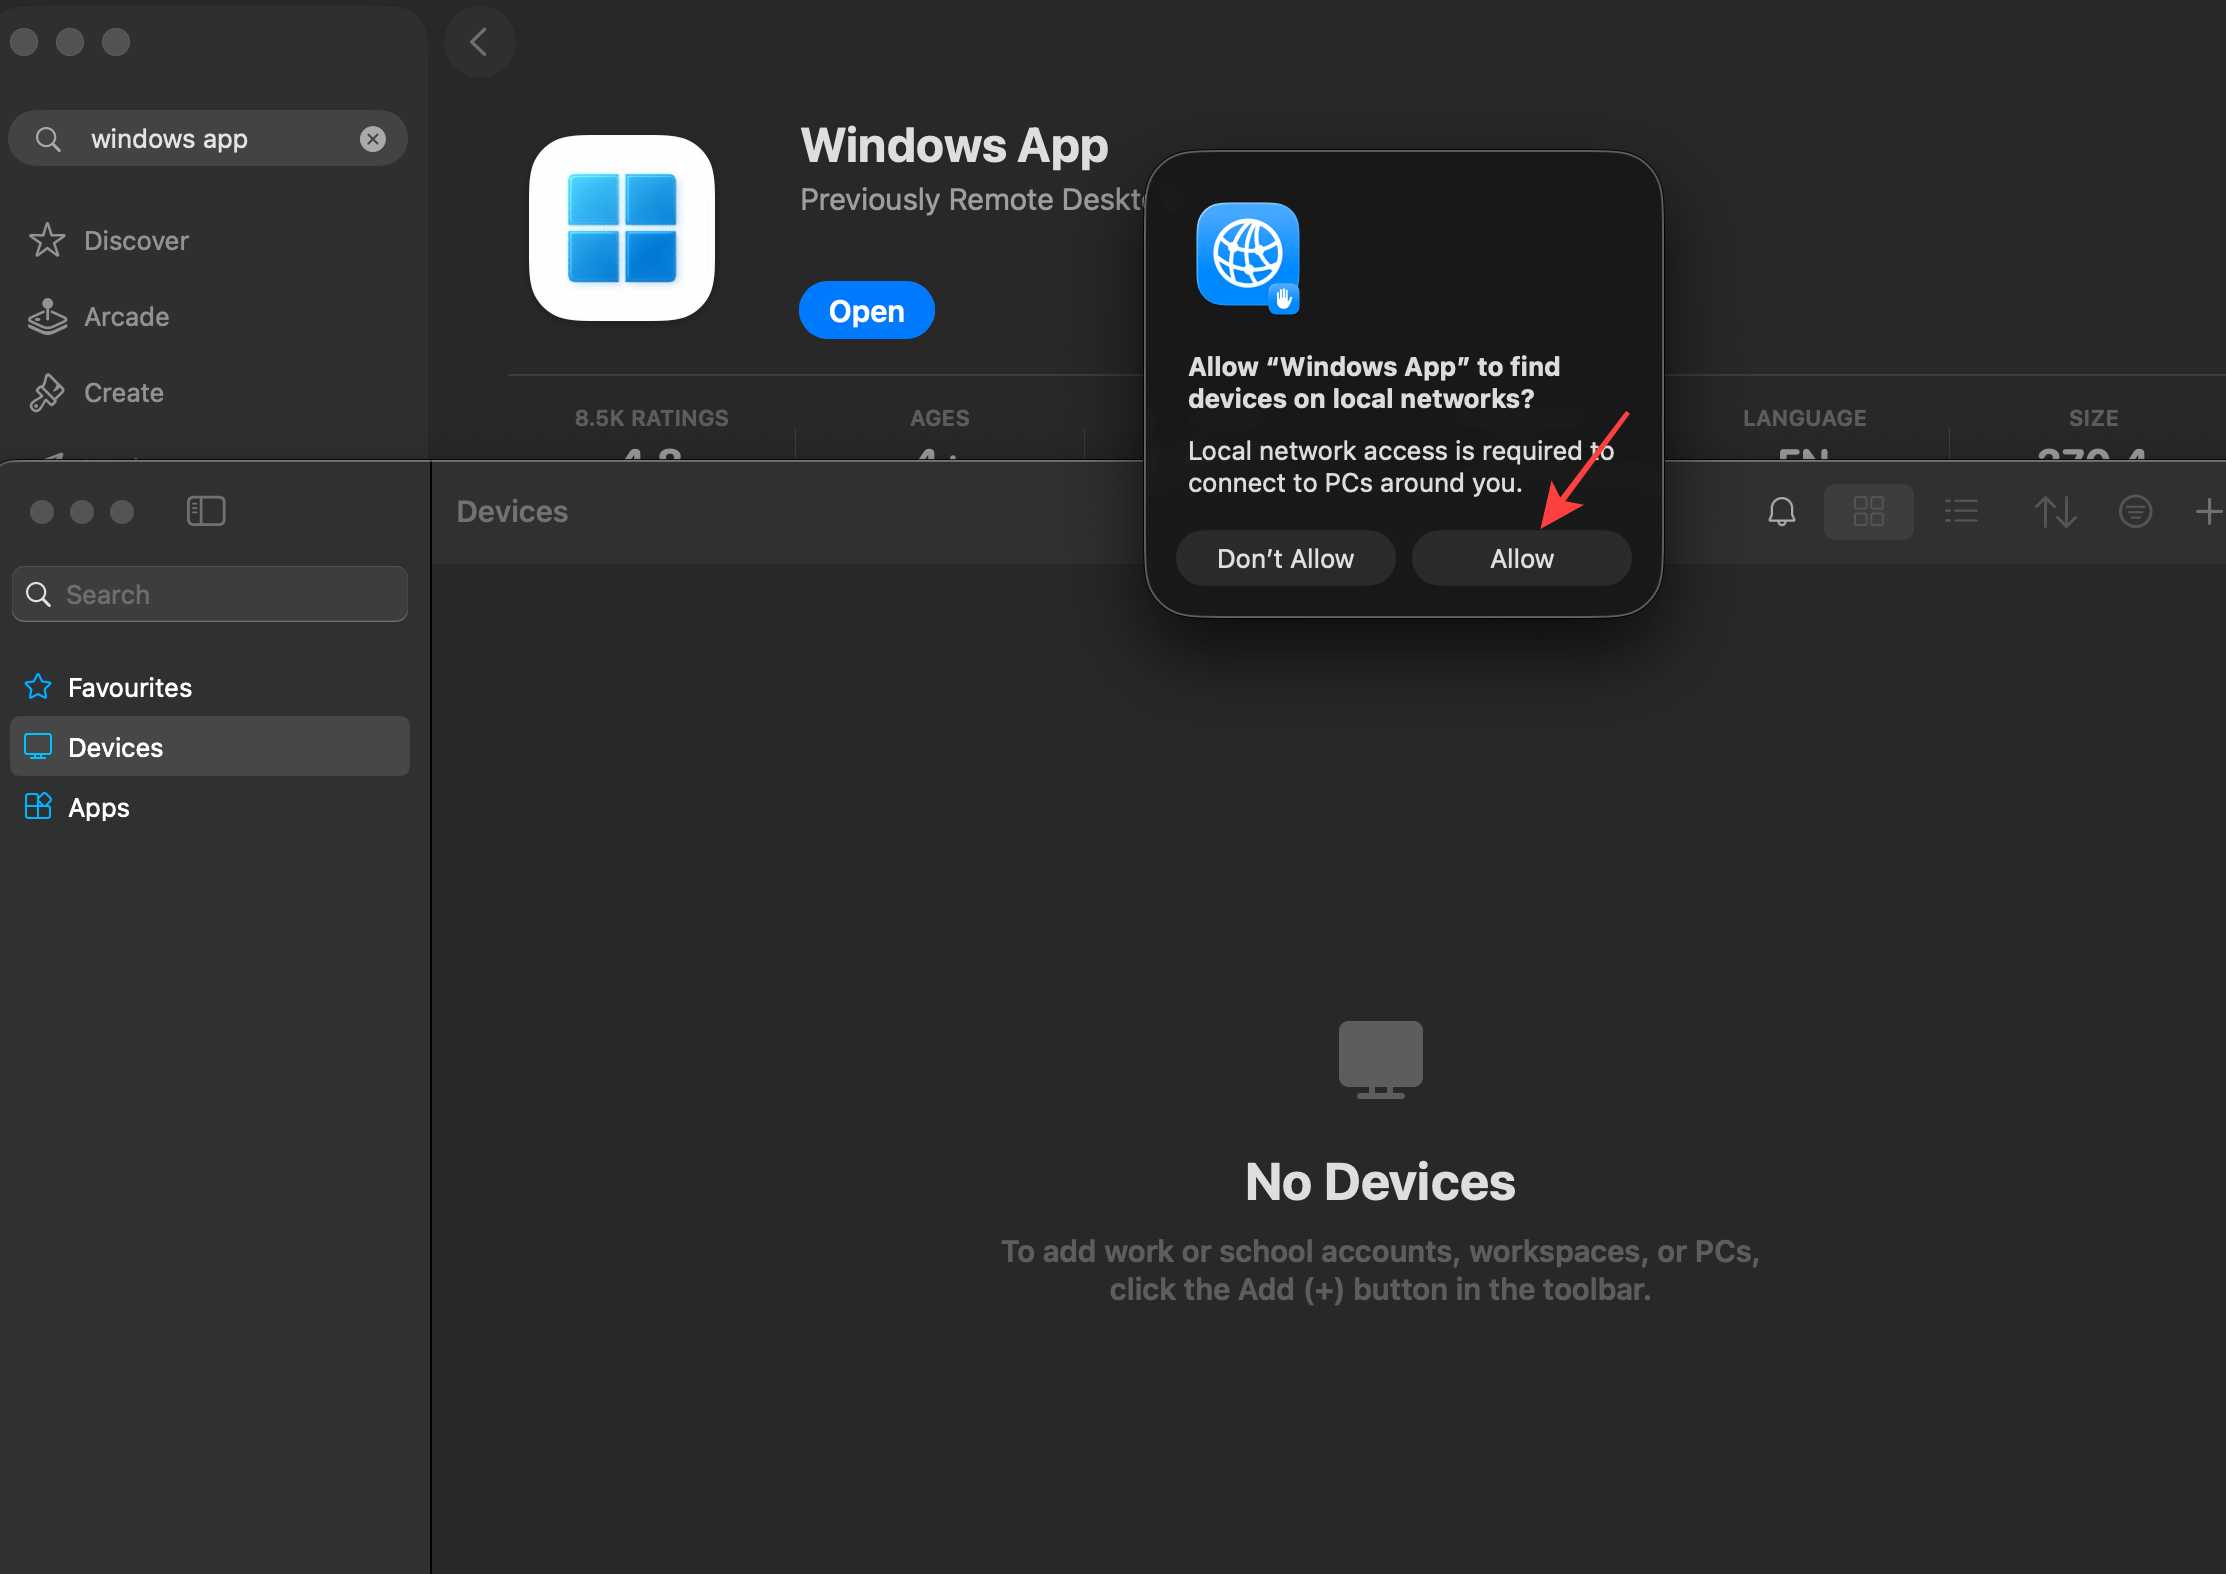Click the No Devices heading
Image resolution: width=2226 pixels, height=1574 pixels.
(1380, 1182)
